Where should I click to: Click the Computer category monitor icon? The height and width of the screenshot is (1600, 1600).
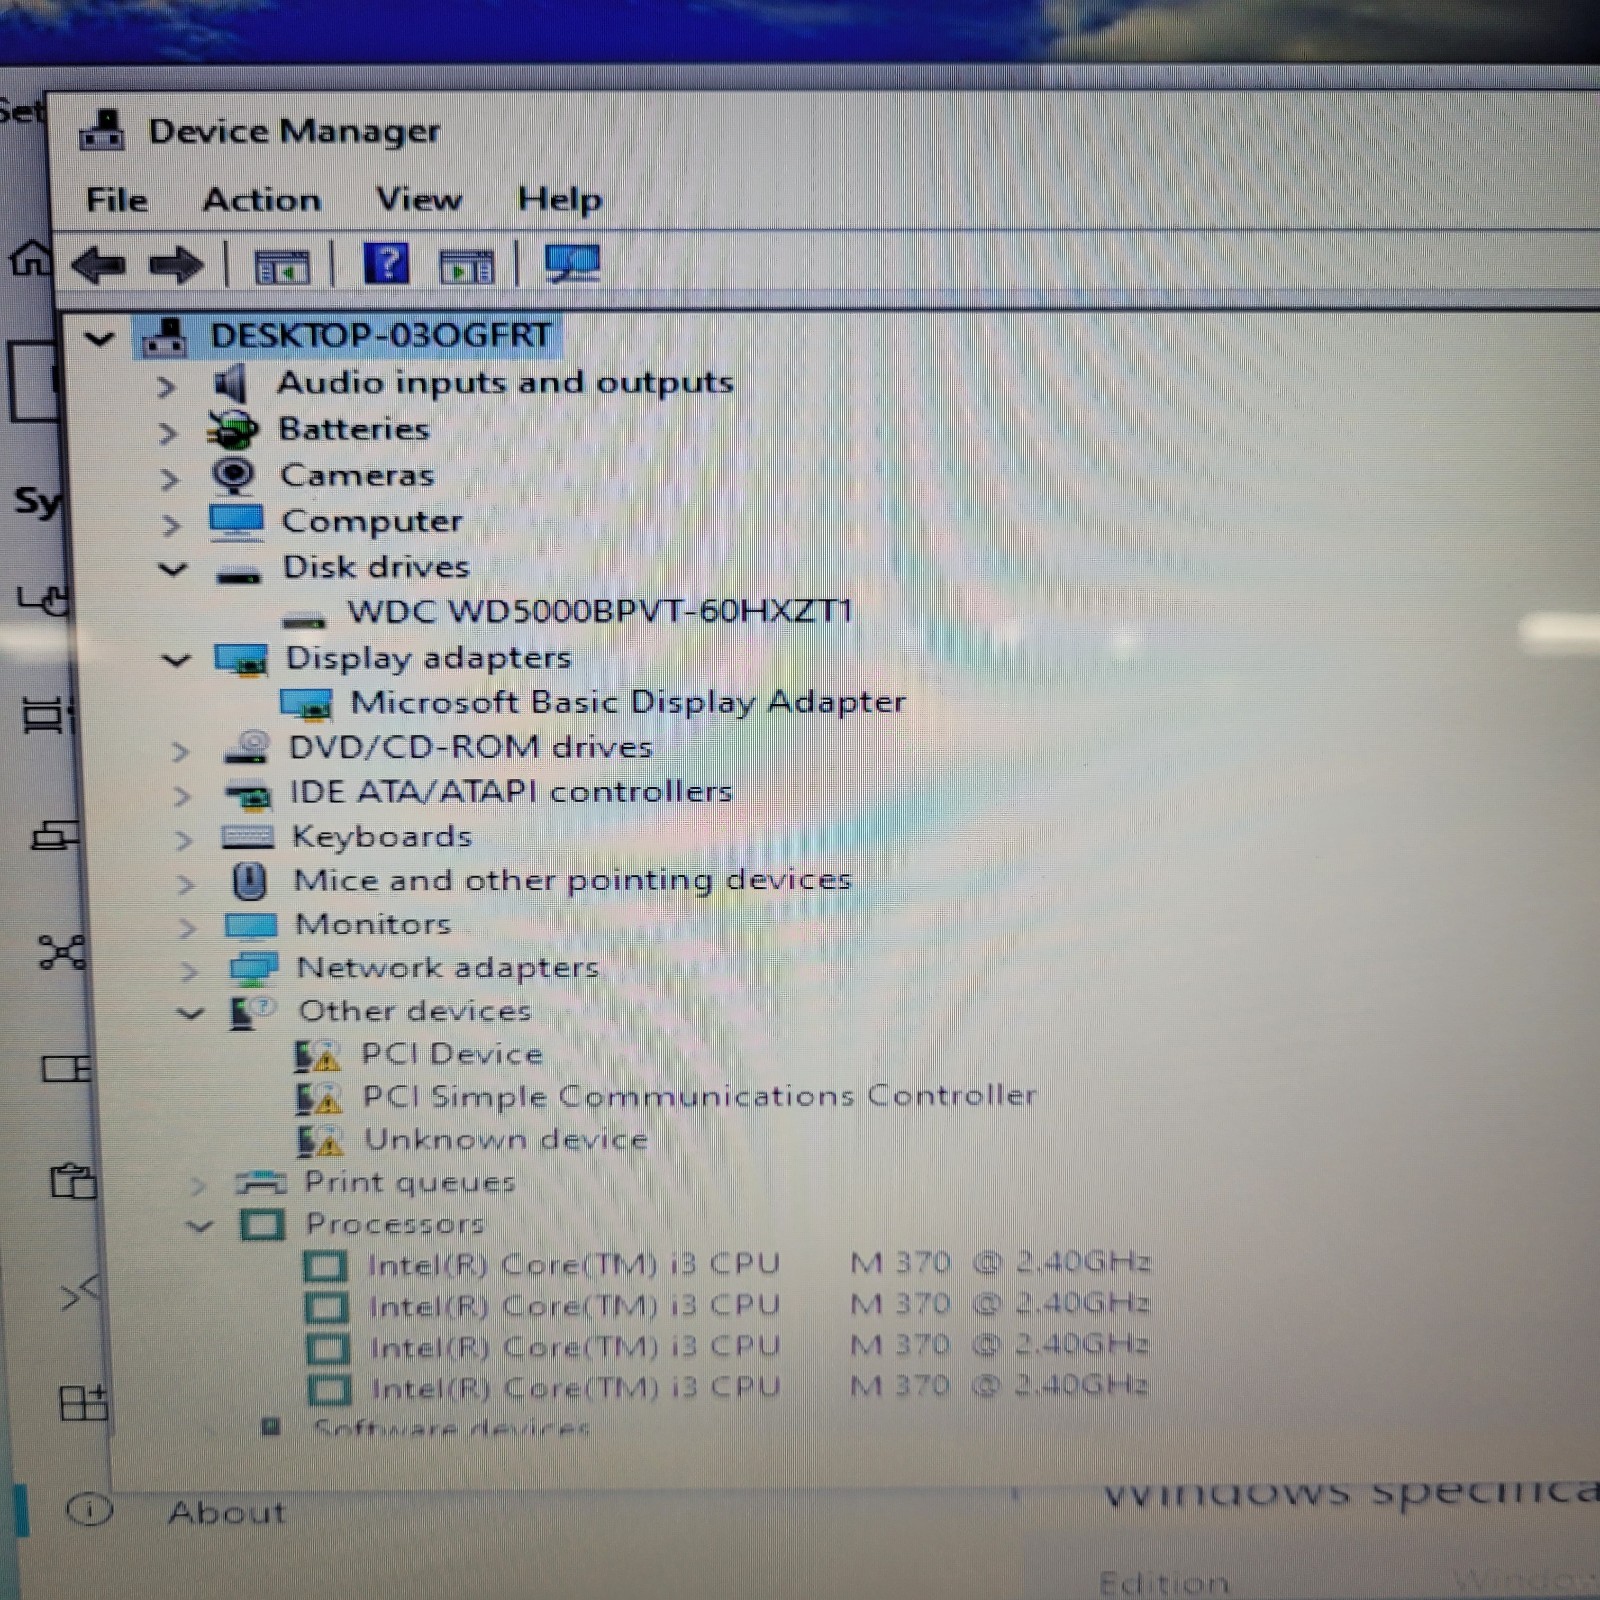[x=237, y=522]
